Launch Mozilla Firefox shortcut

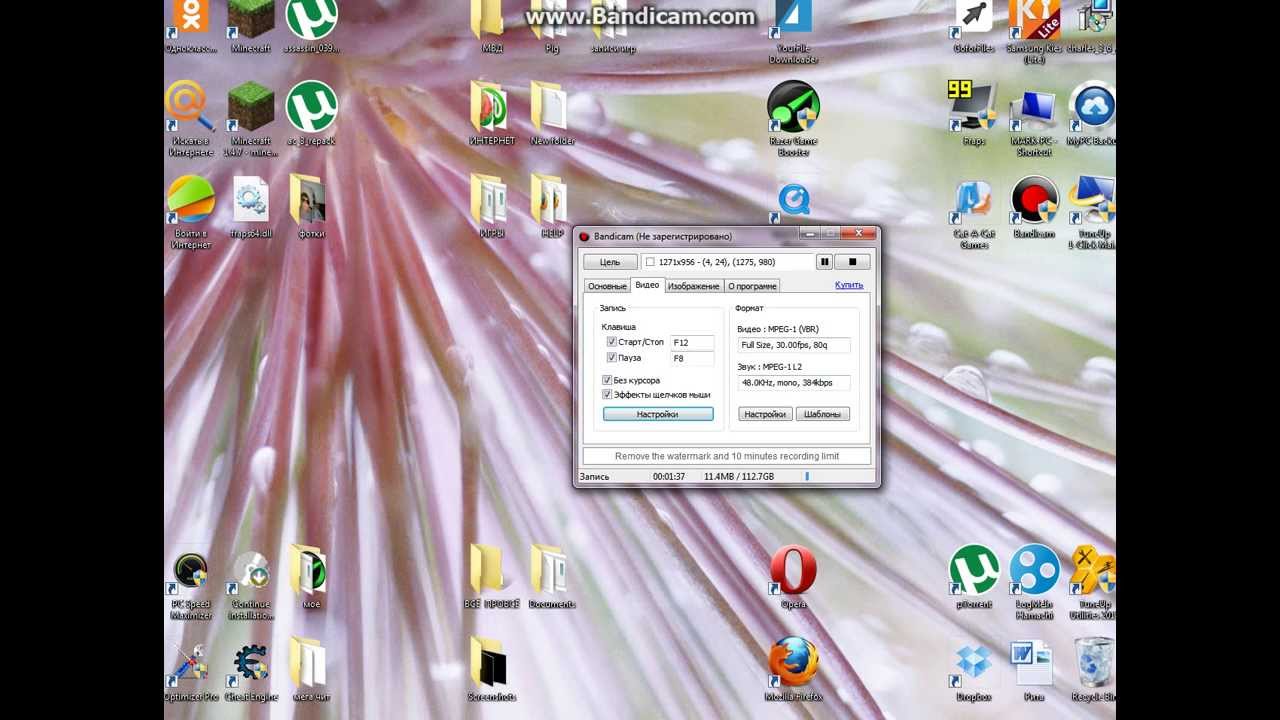click(x=793, y=670)
